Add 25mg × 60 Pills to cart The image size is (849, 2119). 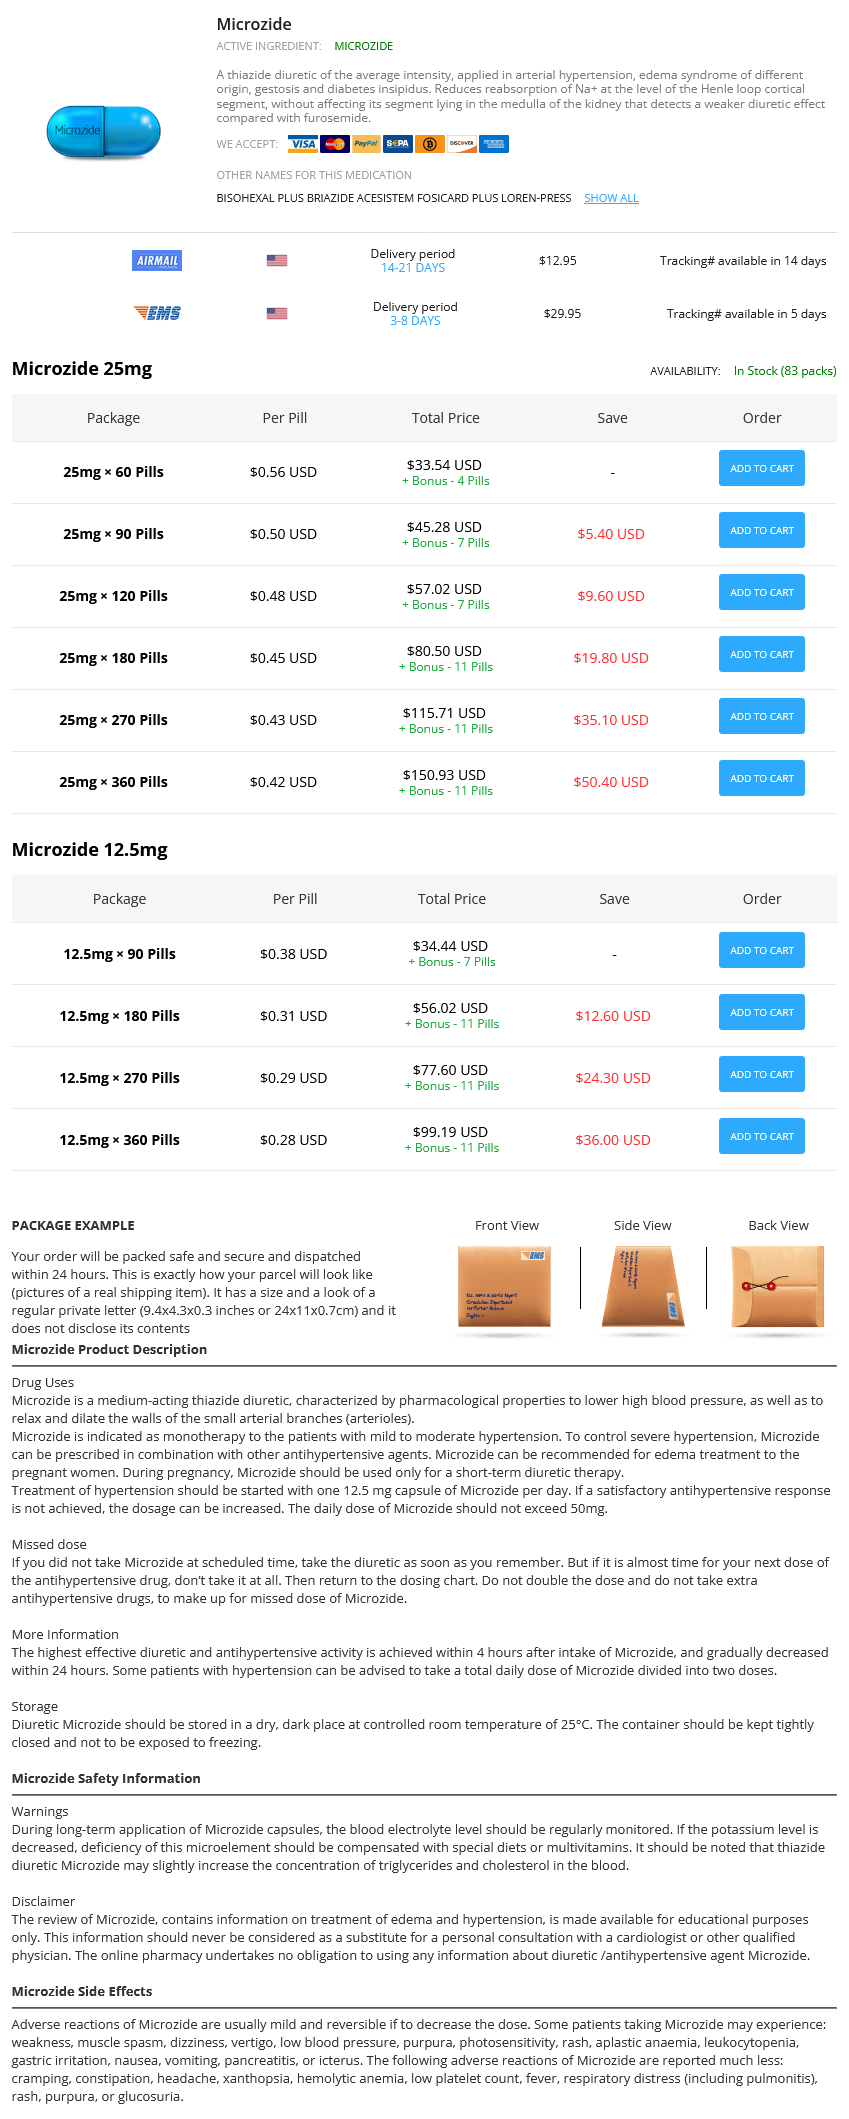tap(762, 468)
